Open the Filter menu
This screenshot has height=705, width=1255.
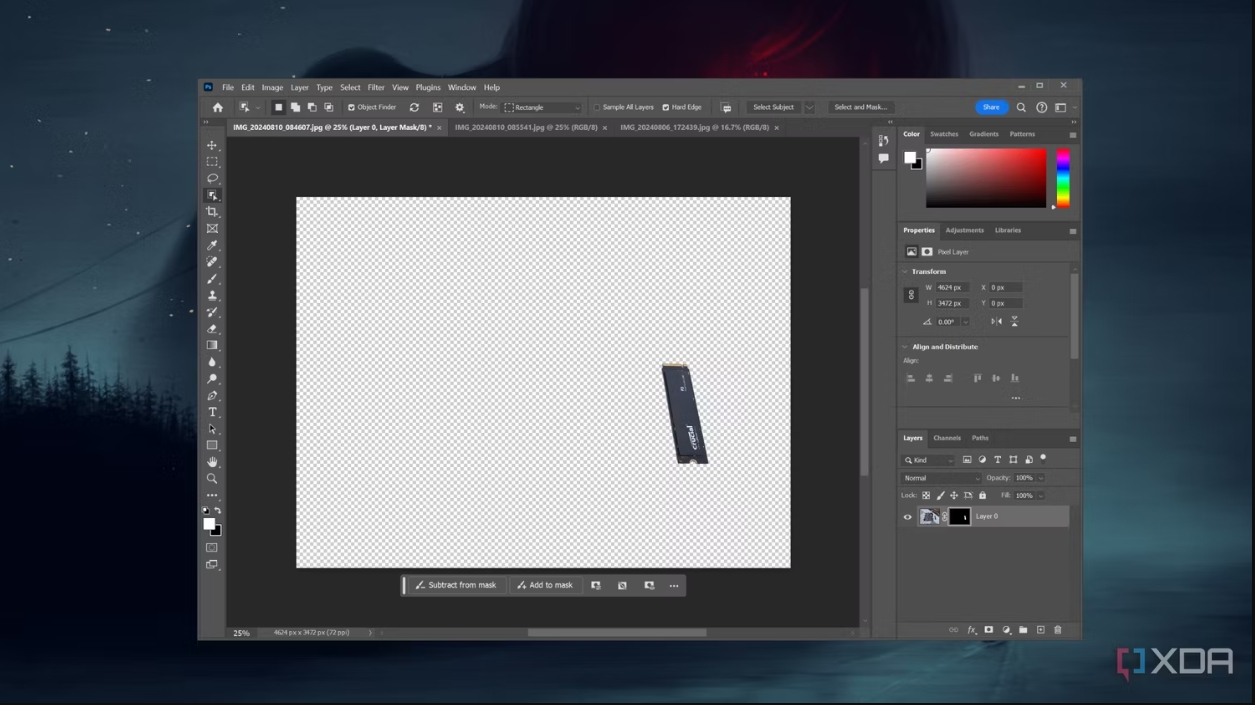click(376, 87)
